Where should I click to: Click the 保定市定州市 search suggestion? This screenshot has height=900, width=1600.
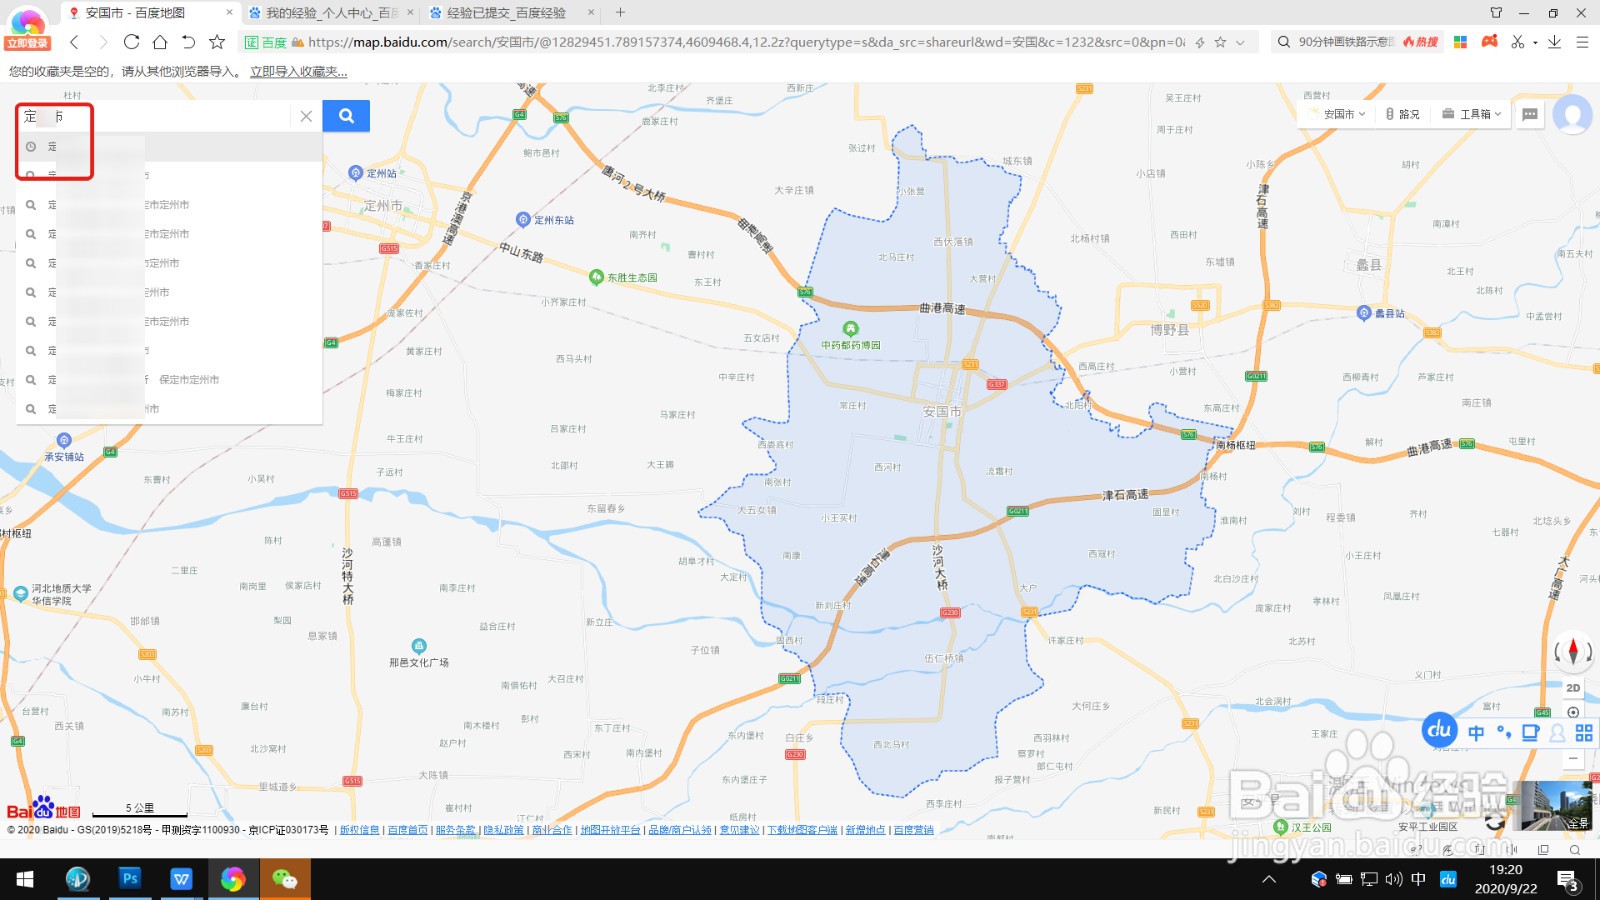pos(169,380)
